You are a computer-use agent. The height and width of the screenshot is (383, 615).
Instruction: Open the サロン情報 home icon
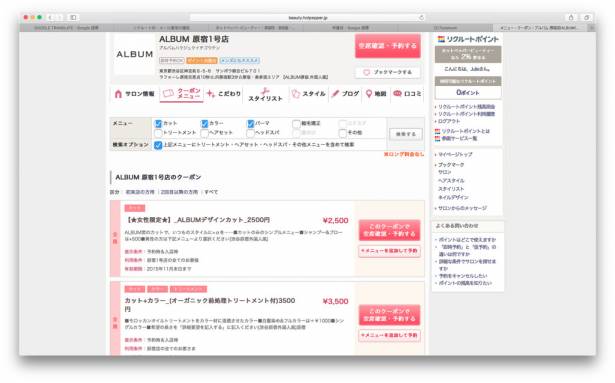pyautogui.click(x=118, y=94)
